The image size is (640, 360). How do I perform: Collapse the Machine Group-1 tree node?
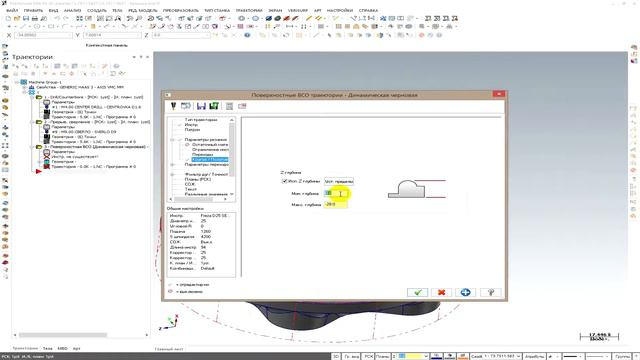click(17, 82)
